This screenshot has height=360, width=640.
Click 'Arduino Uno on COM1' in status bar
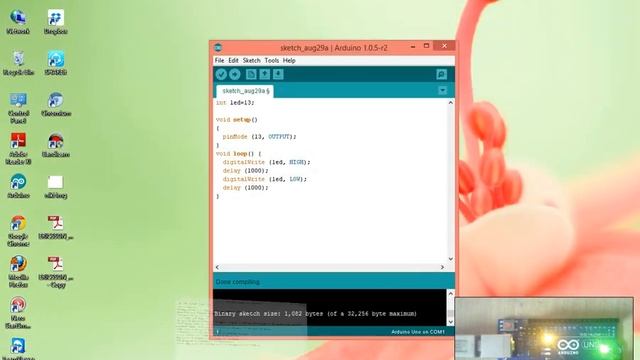418,332
